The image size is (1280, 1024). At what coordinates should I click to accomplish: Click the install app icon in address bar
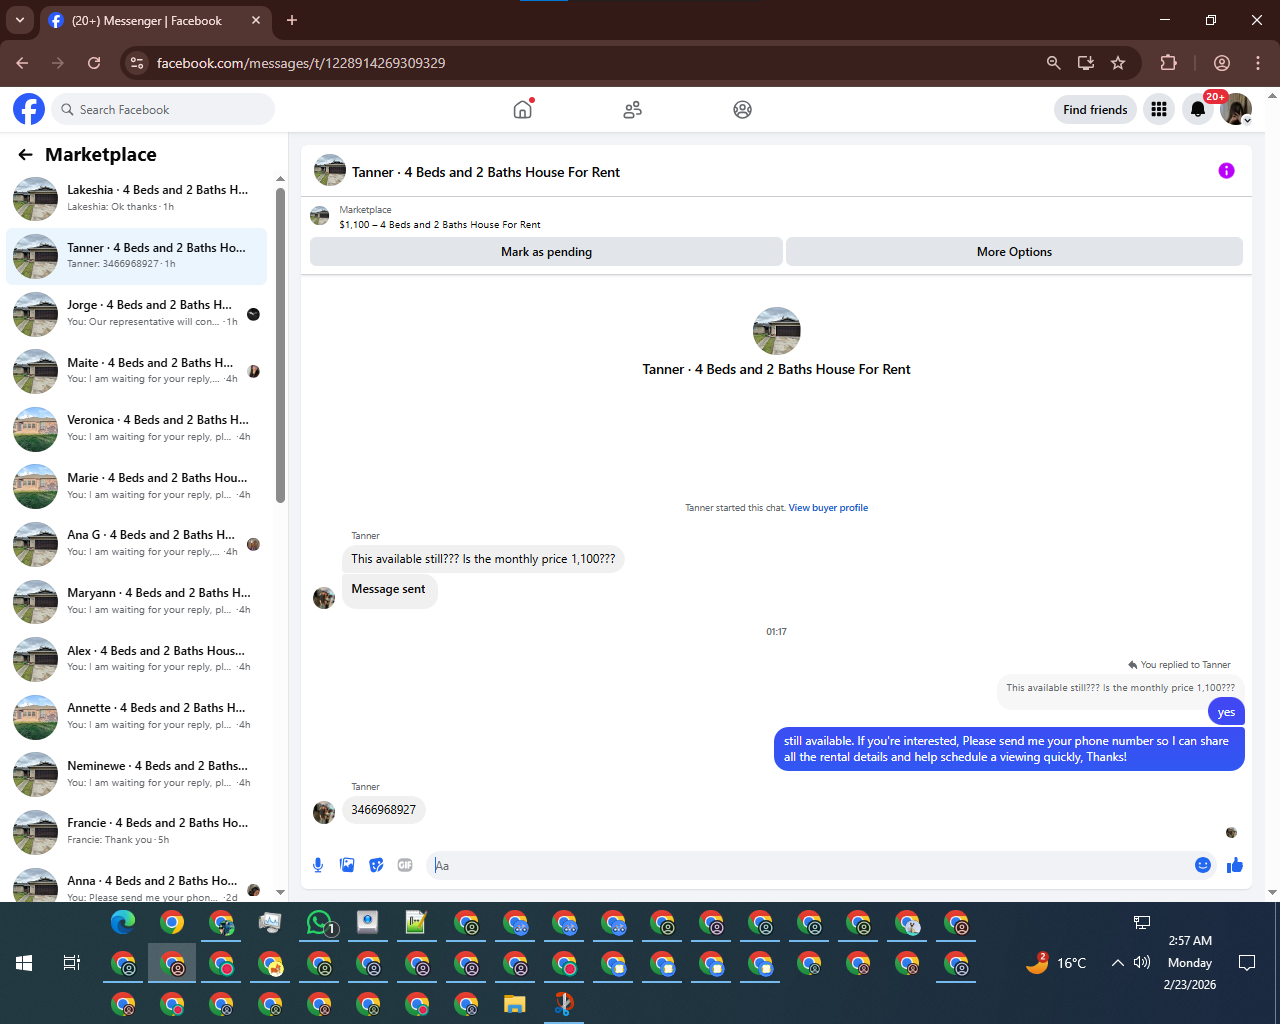click(x=1086, y=63)
